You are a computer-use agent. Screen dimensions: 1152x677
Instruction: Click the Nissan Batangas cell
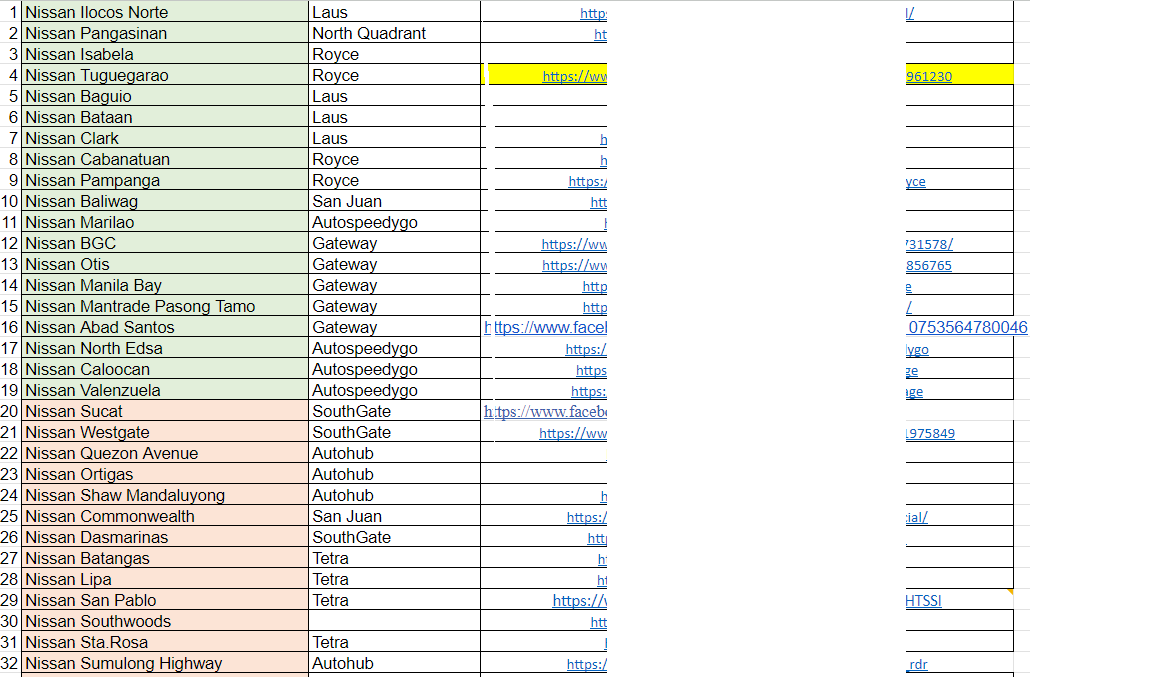point(165,558)
